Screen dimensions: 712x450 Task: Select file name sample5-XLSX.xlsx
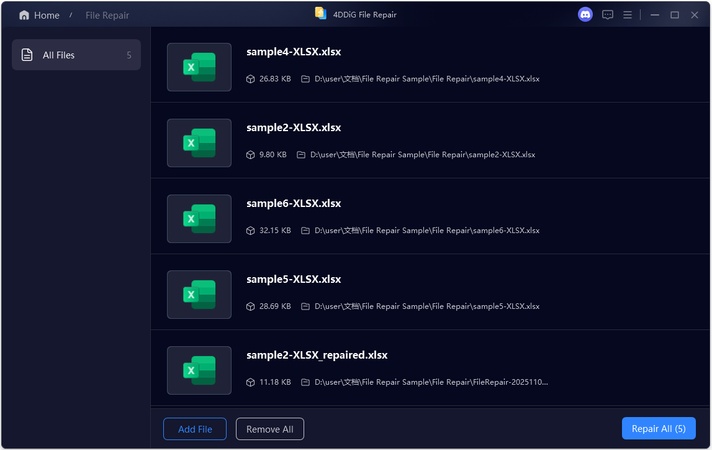[x=294, y=279]
